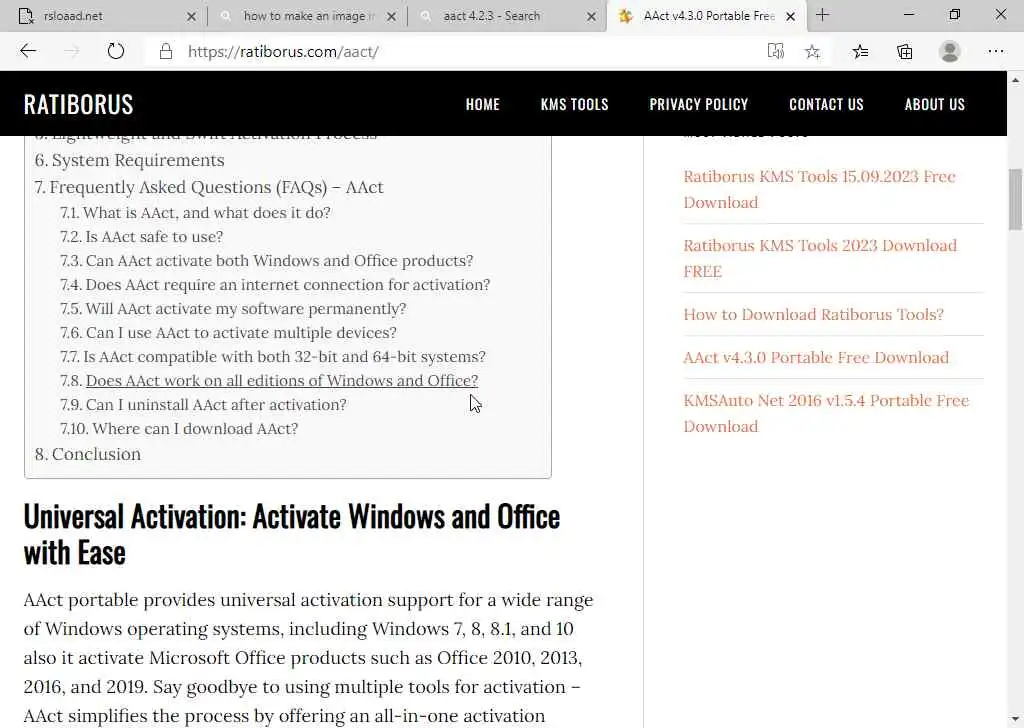The width and height of the screenshot is (1024, 728).
Task: Jump to '8. Conclusion' section
Action: [88, 454]
